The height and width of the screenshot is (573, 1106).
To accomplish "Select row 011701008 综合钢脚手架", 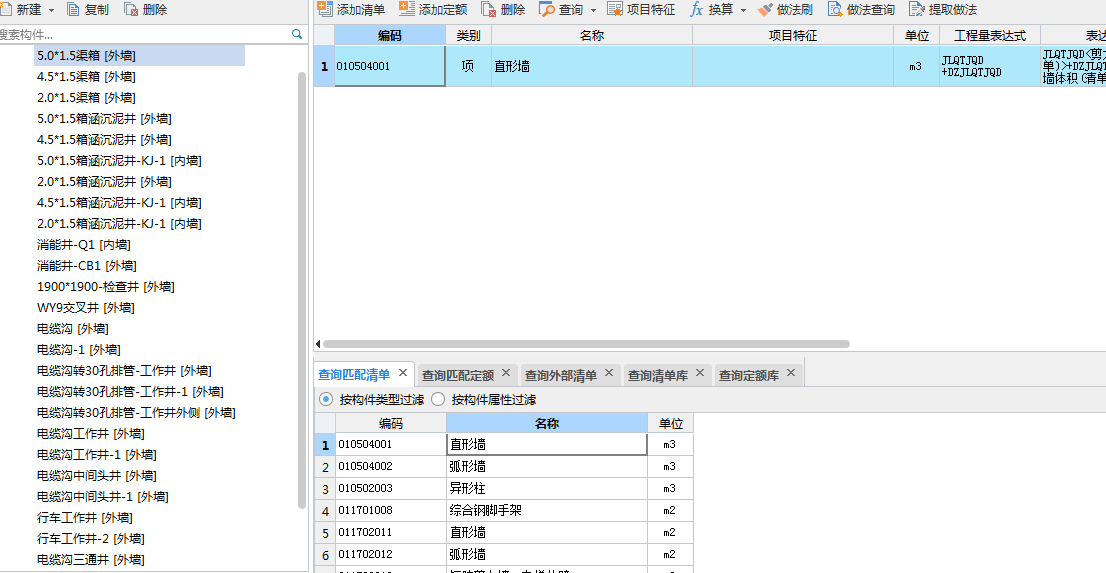I will (504, 510).
